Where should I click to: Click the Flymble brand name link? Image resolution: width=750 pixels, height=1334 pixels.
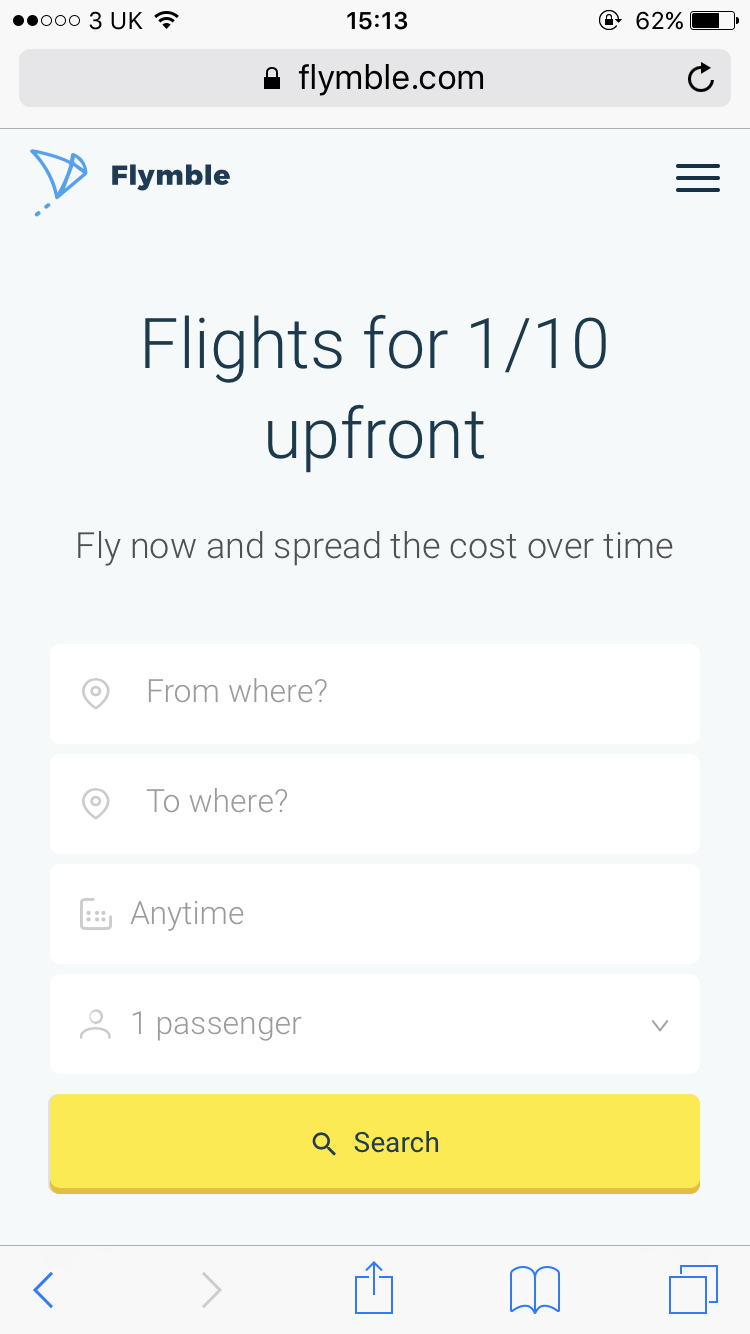170,176
